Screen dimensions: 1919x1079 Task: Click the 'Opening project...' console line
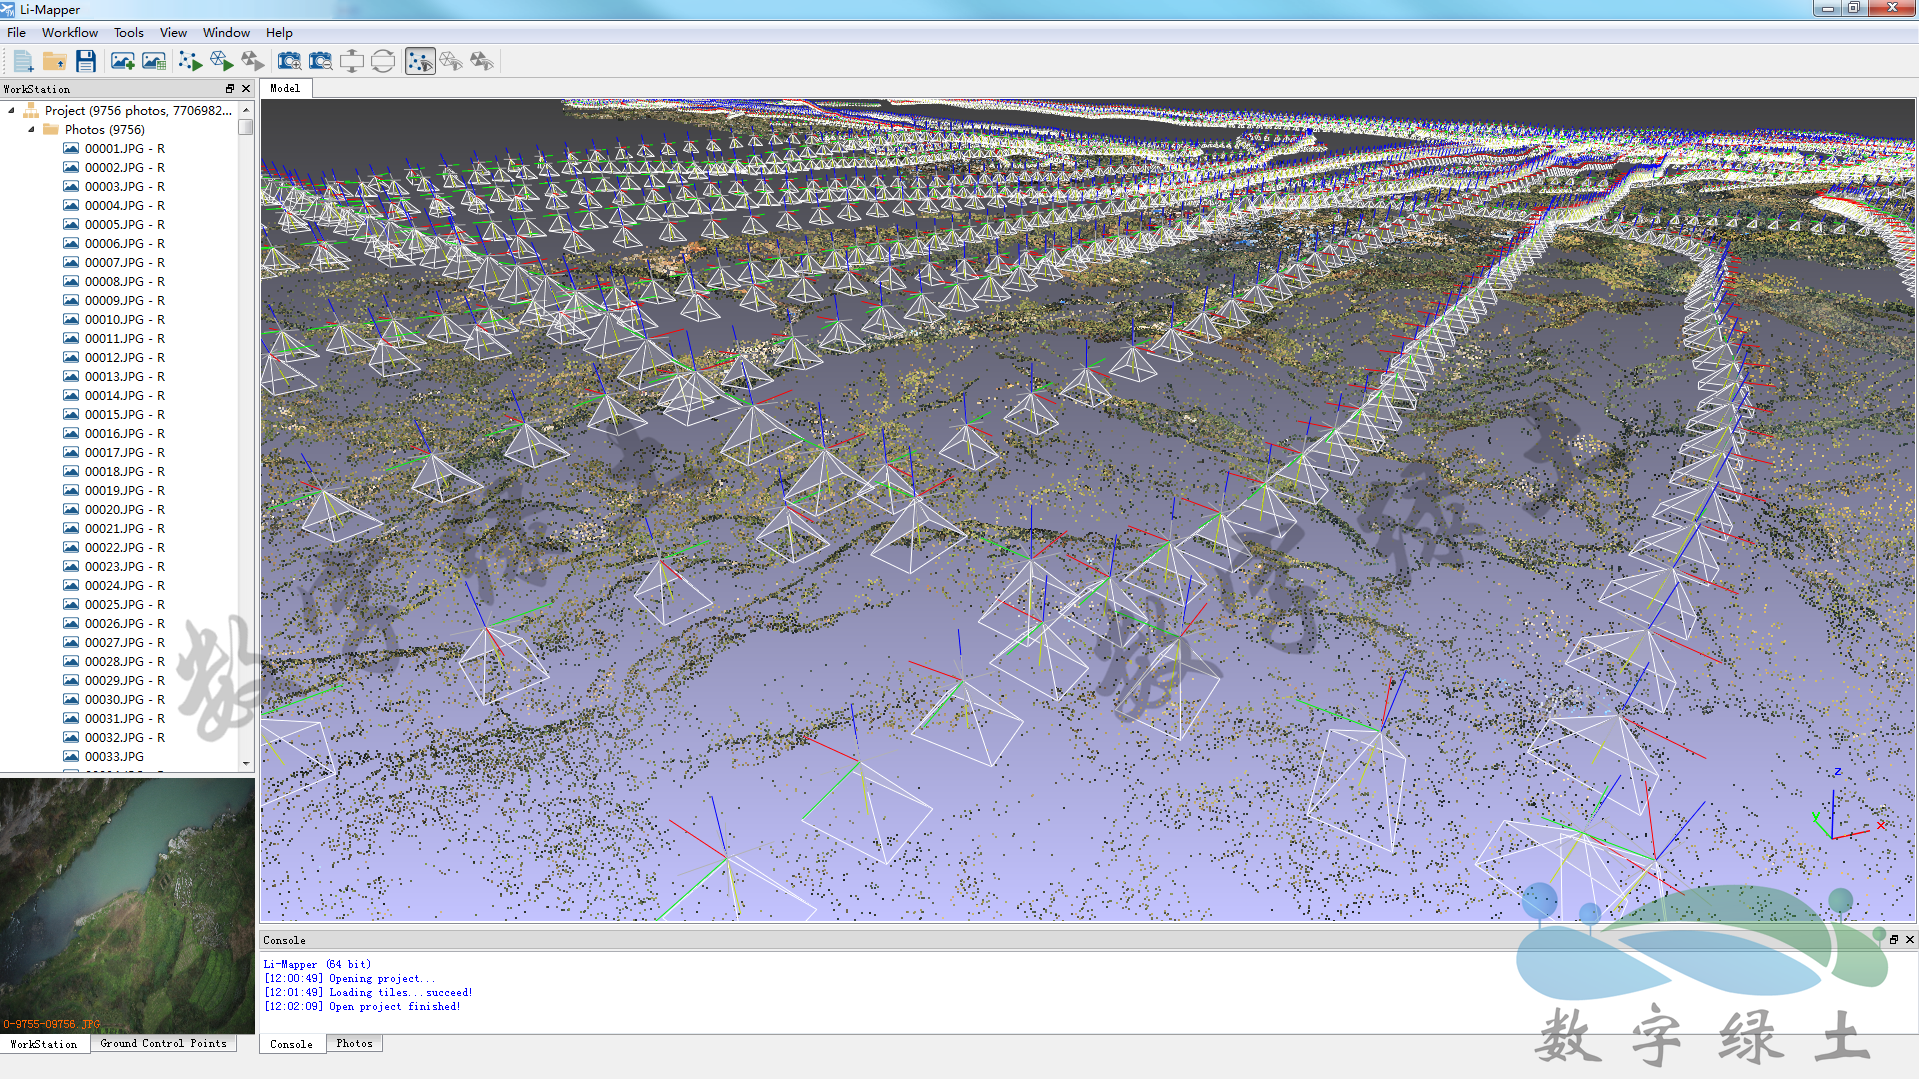[x=349, y=978]
